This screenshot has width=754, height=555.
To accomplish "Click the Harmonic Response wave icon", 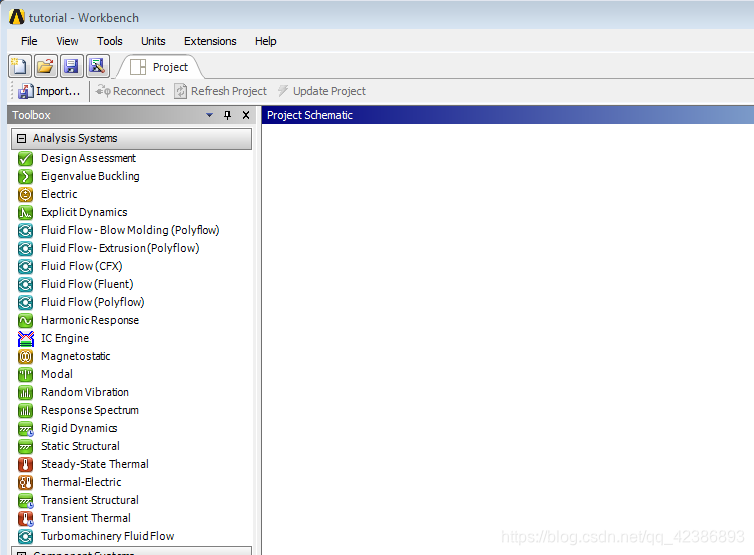I will click(x=25, y=320).
